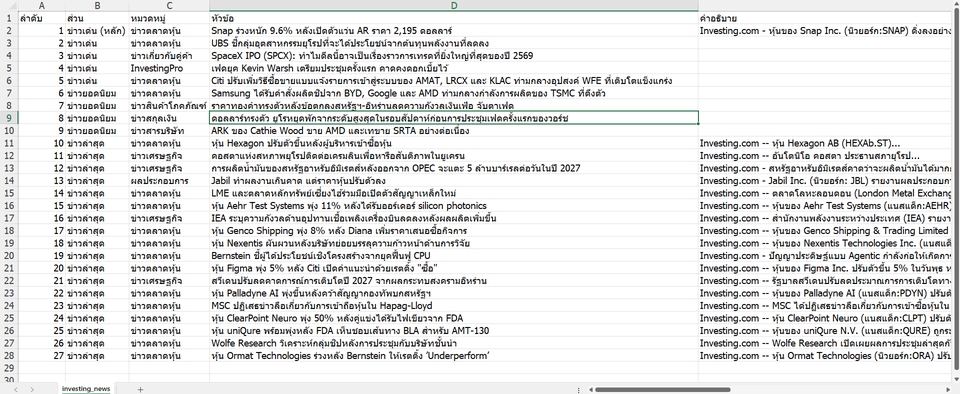
Task: Select the Kevin Warsh headline cell
Action: pos(454,68)
